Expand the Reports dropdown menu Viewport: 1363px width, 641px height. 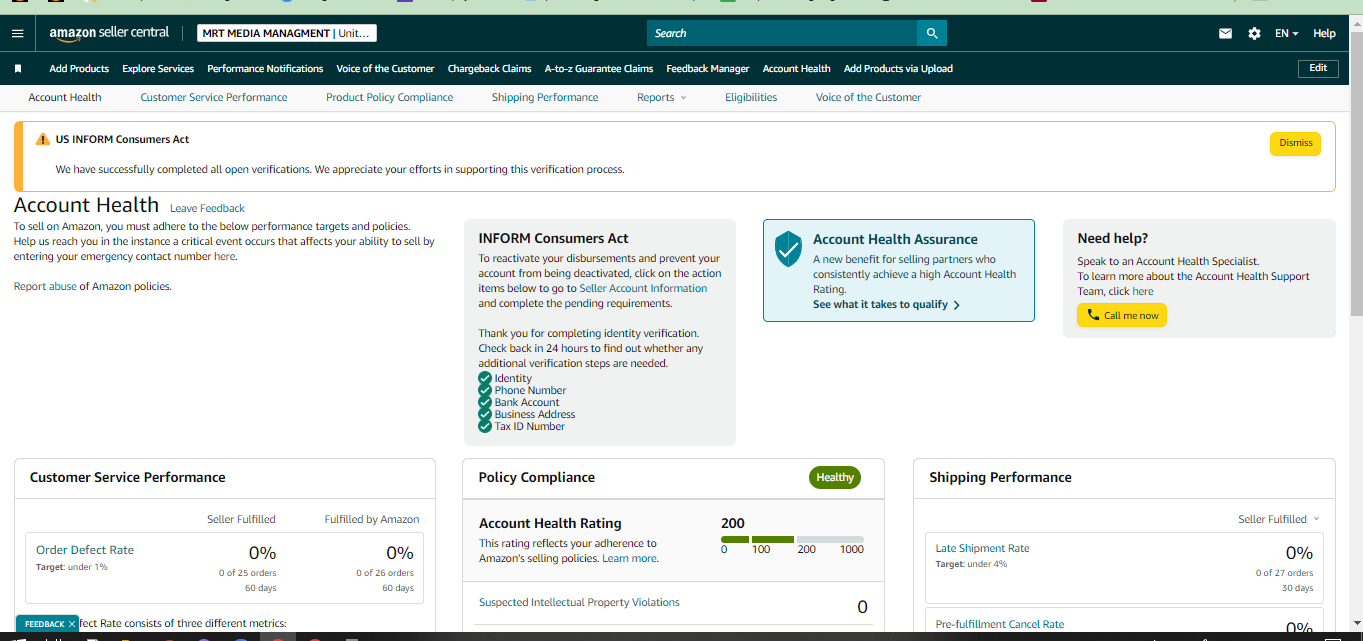click(662, 97)
